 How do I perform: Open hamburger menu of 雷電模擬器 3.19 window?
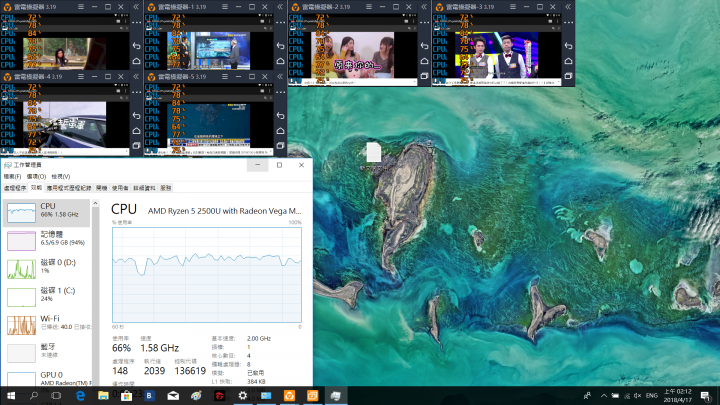point(81,7)
